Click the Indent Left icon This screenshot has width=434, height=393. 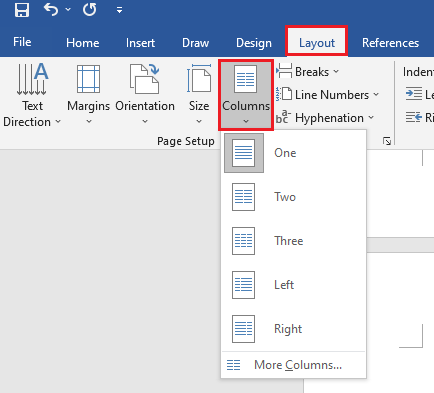[414, 94]
